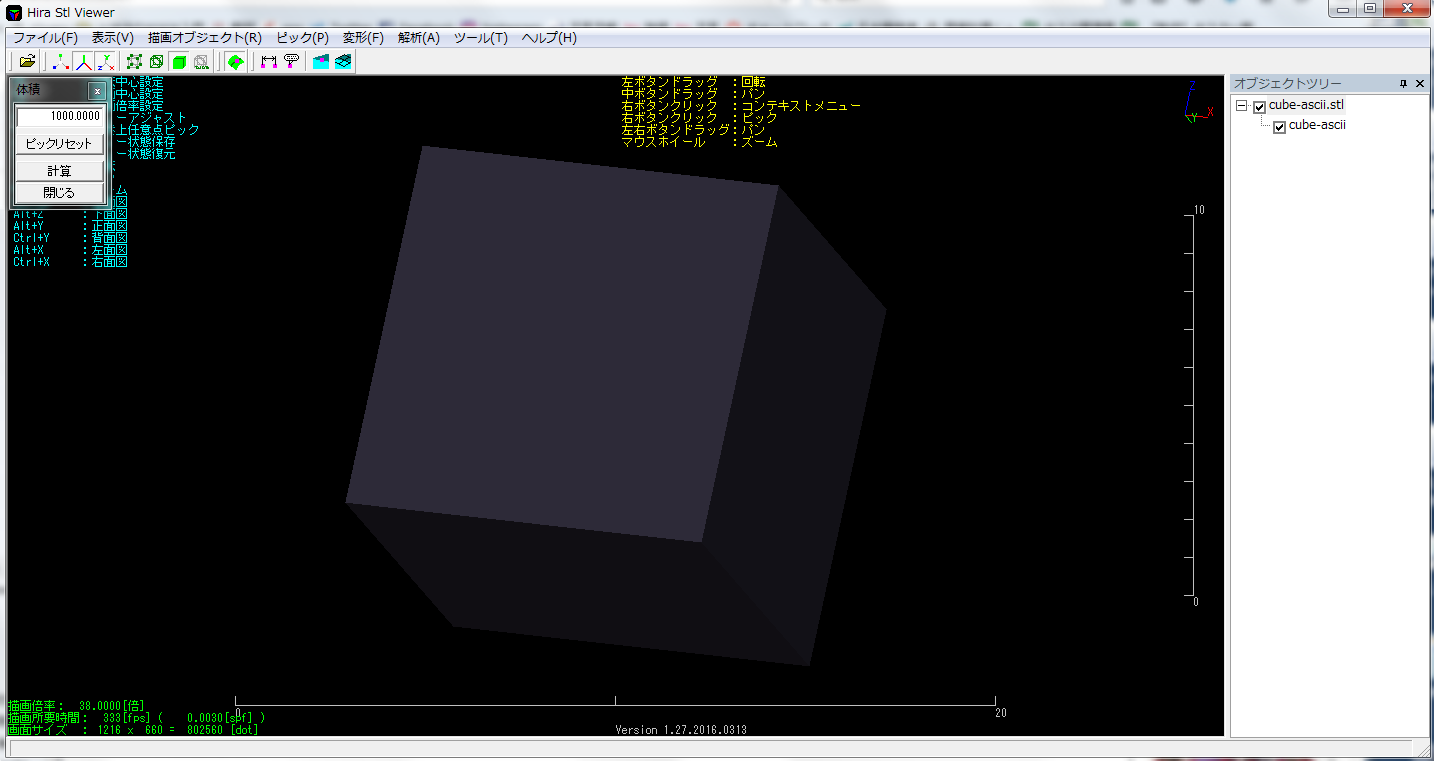Image resolution: width=1434 pixels, height=761 pixels.
Task: Click the Ctrl+Y 背面図 shortcut text
Action: pos(70,238)
